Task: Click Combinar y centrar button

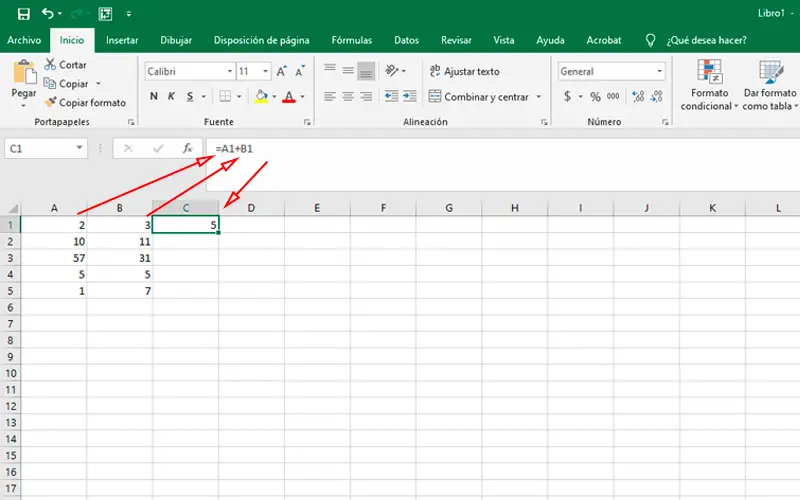Action: point(479,96)
